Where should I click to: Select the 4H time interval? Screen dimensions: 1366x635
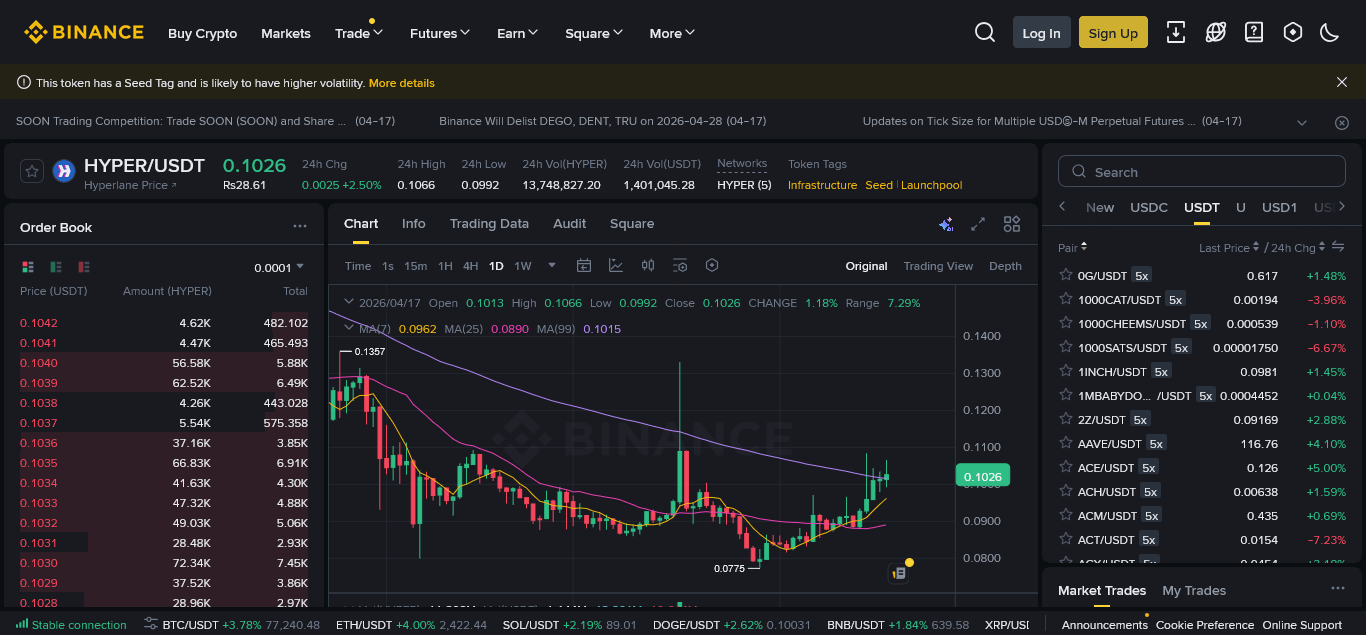tap(470, 266)
